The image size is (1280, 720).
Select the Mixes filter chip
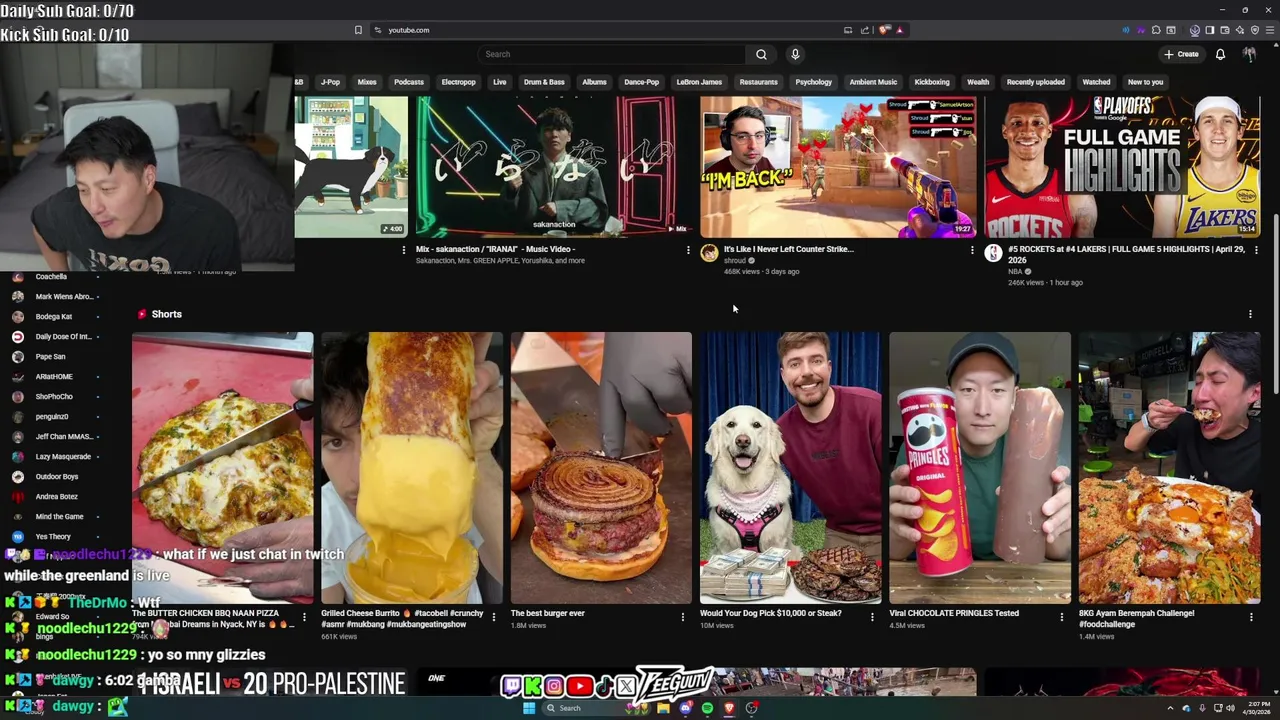[367, 82]
